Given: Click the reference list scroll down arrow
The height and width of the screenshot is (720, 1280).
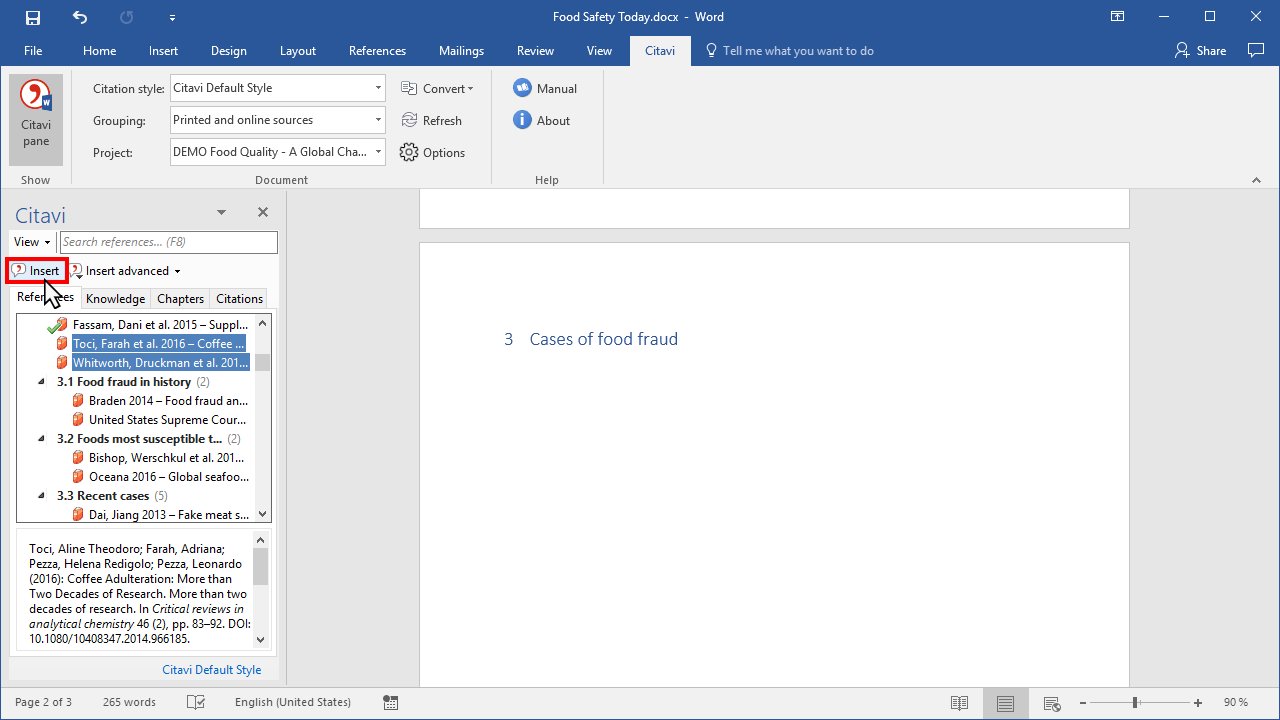Looking at the screenshot, I should tap(263, 514).
